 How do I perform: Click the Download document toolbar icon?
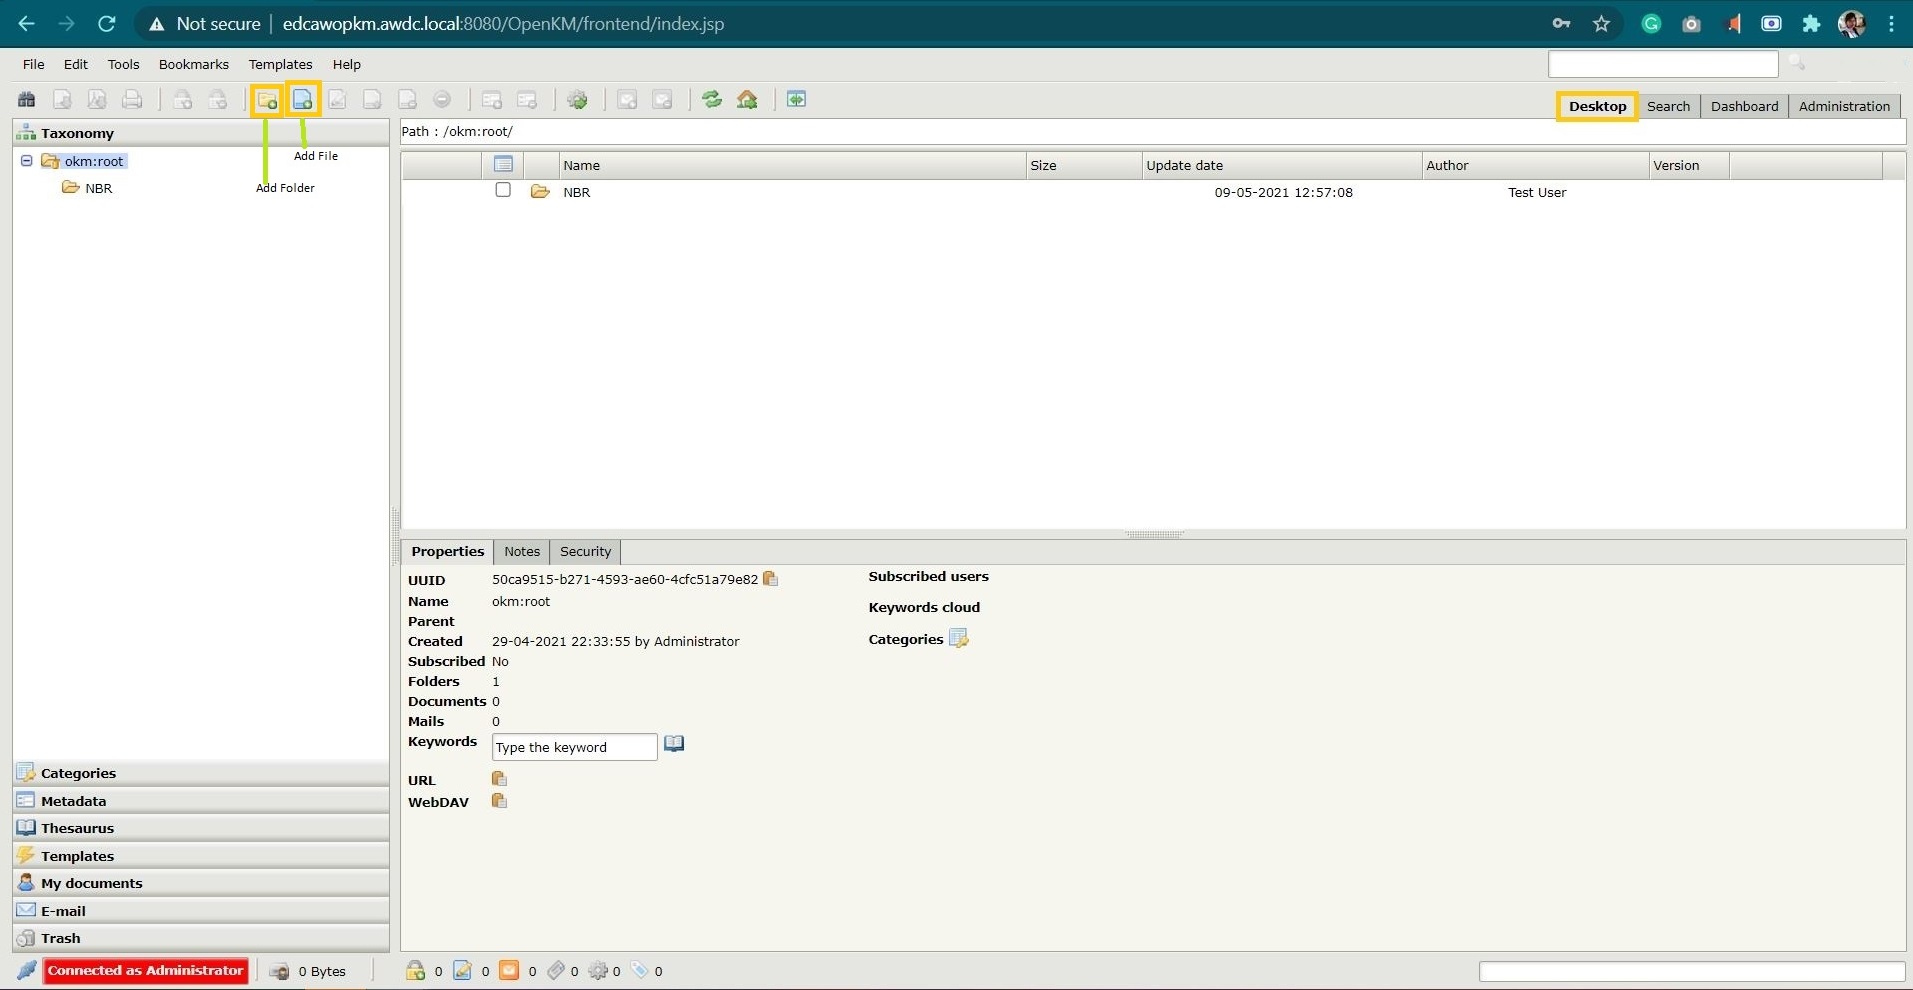[62, 99]
